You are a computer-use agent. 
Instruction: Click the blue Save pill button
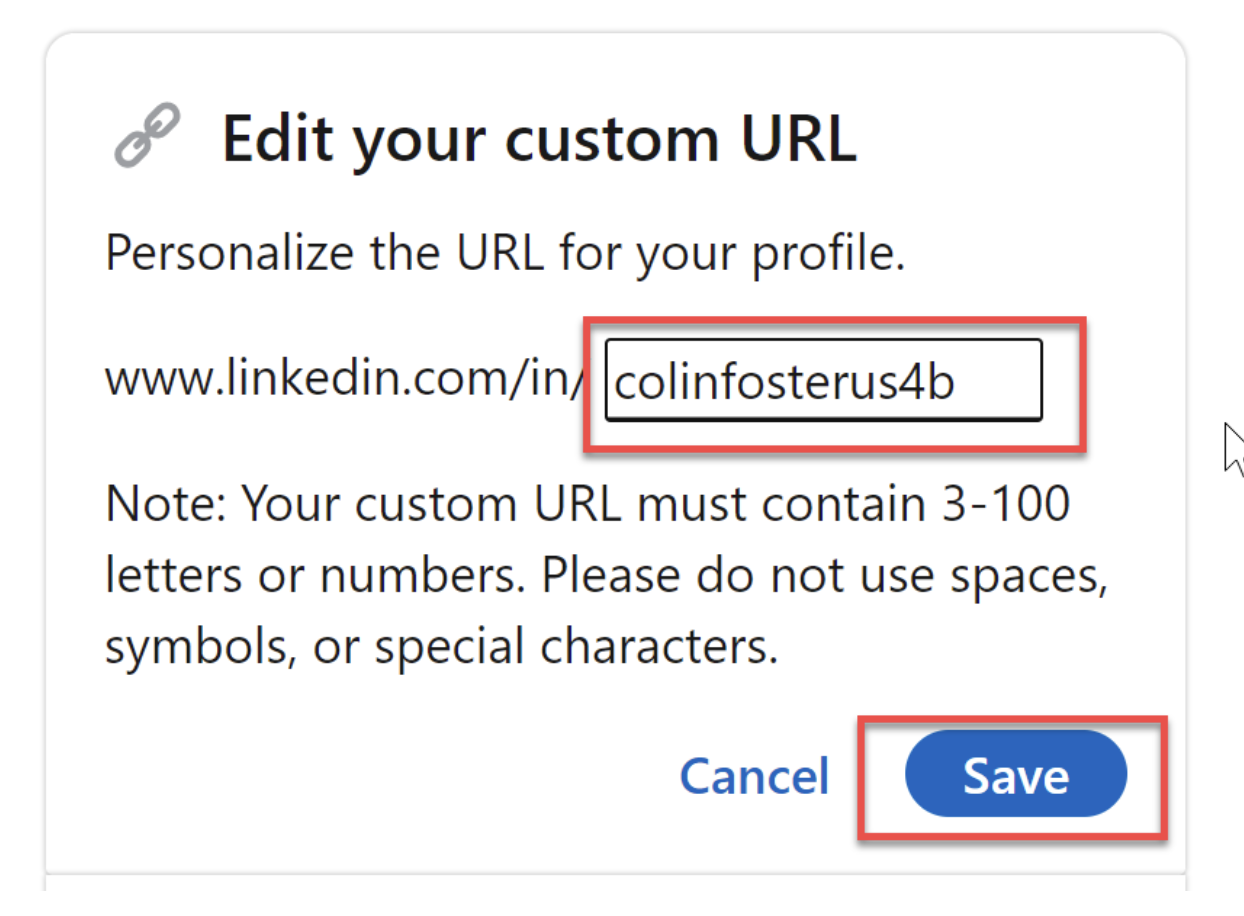click(x=1015, y=773)
